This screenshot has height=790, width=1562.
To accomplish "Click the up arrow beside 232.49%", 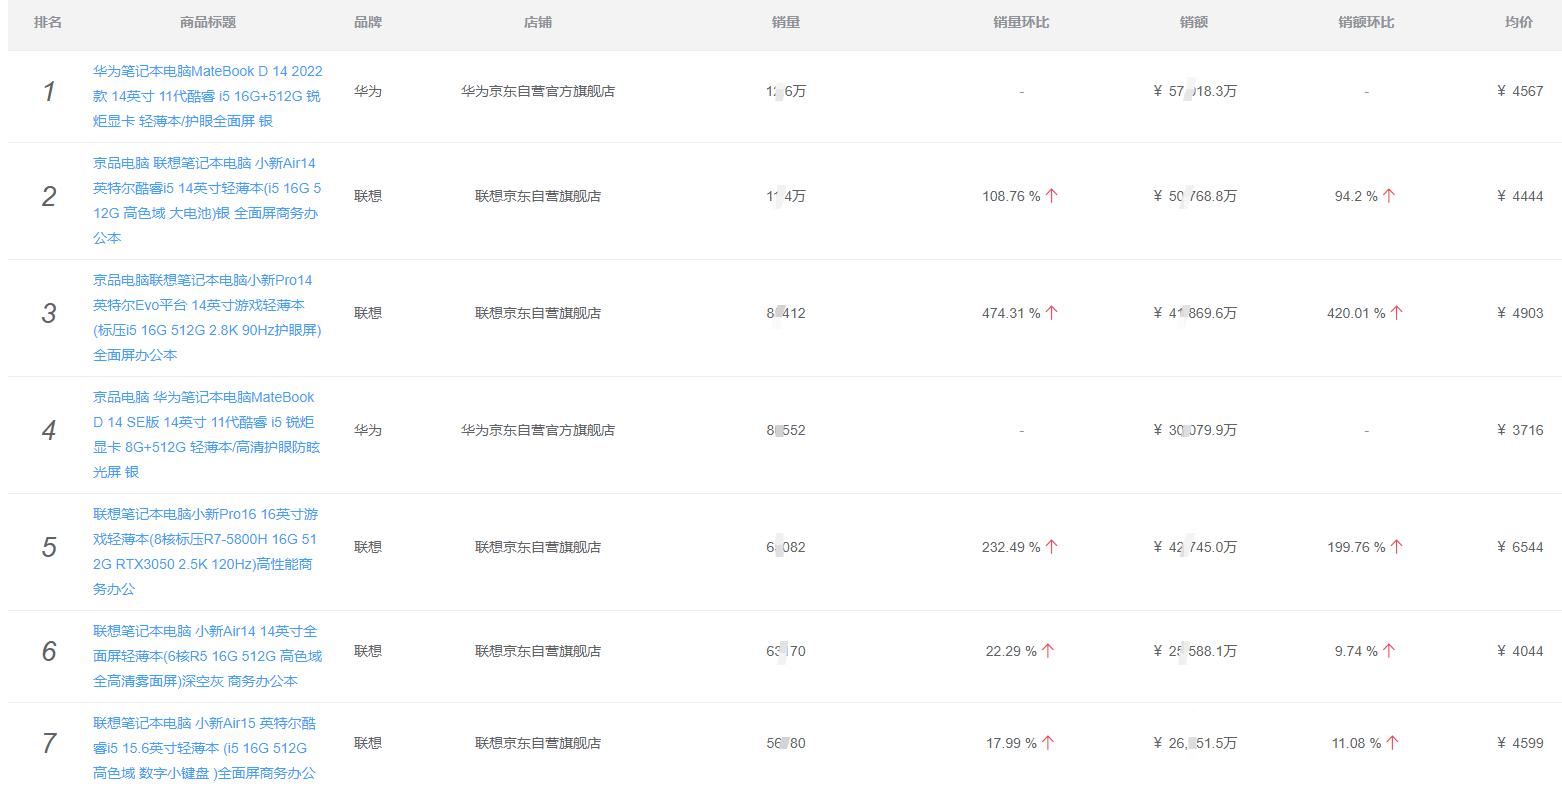I will [1050, 546].
